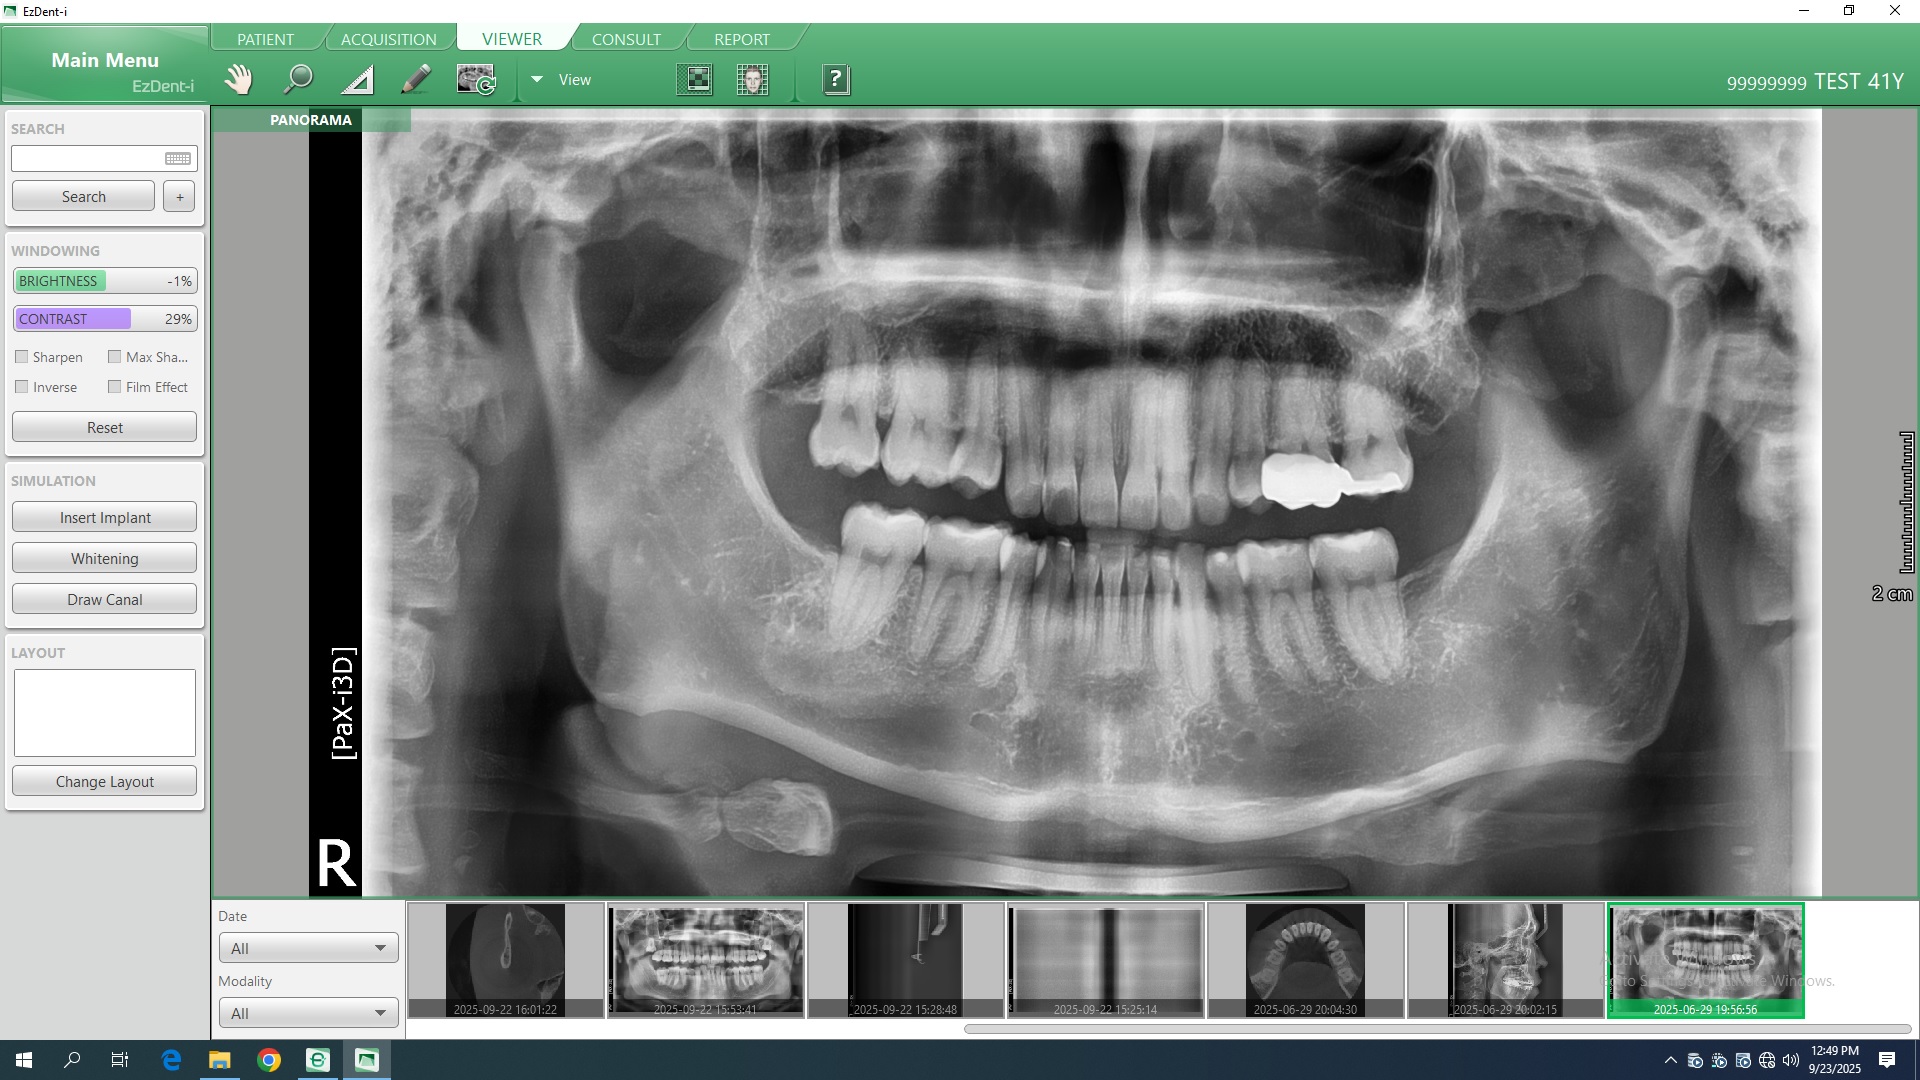Toggle the Inverse checkbox
This screenshot has height=1080, width=1920.
pos(22,386)
